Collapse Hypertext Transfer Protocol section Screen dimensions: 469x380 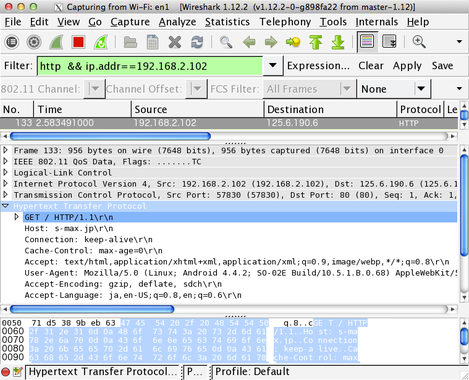[x=6, y=206]
